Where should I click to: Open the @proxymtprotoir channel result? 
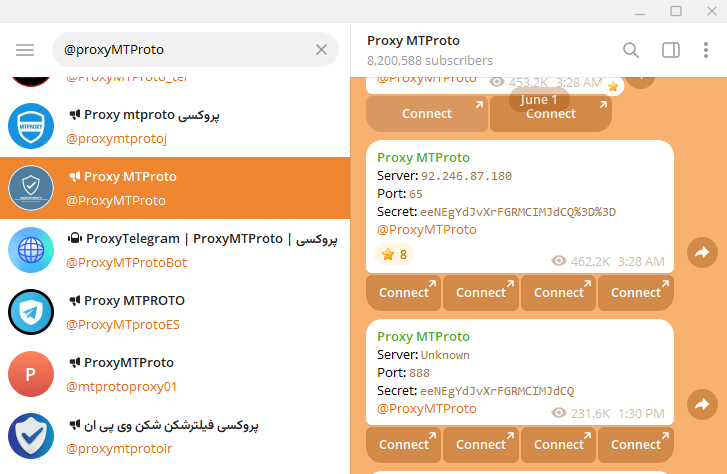pos(175,436)
